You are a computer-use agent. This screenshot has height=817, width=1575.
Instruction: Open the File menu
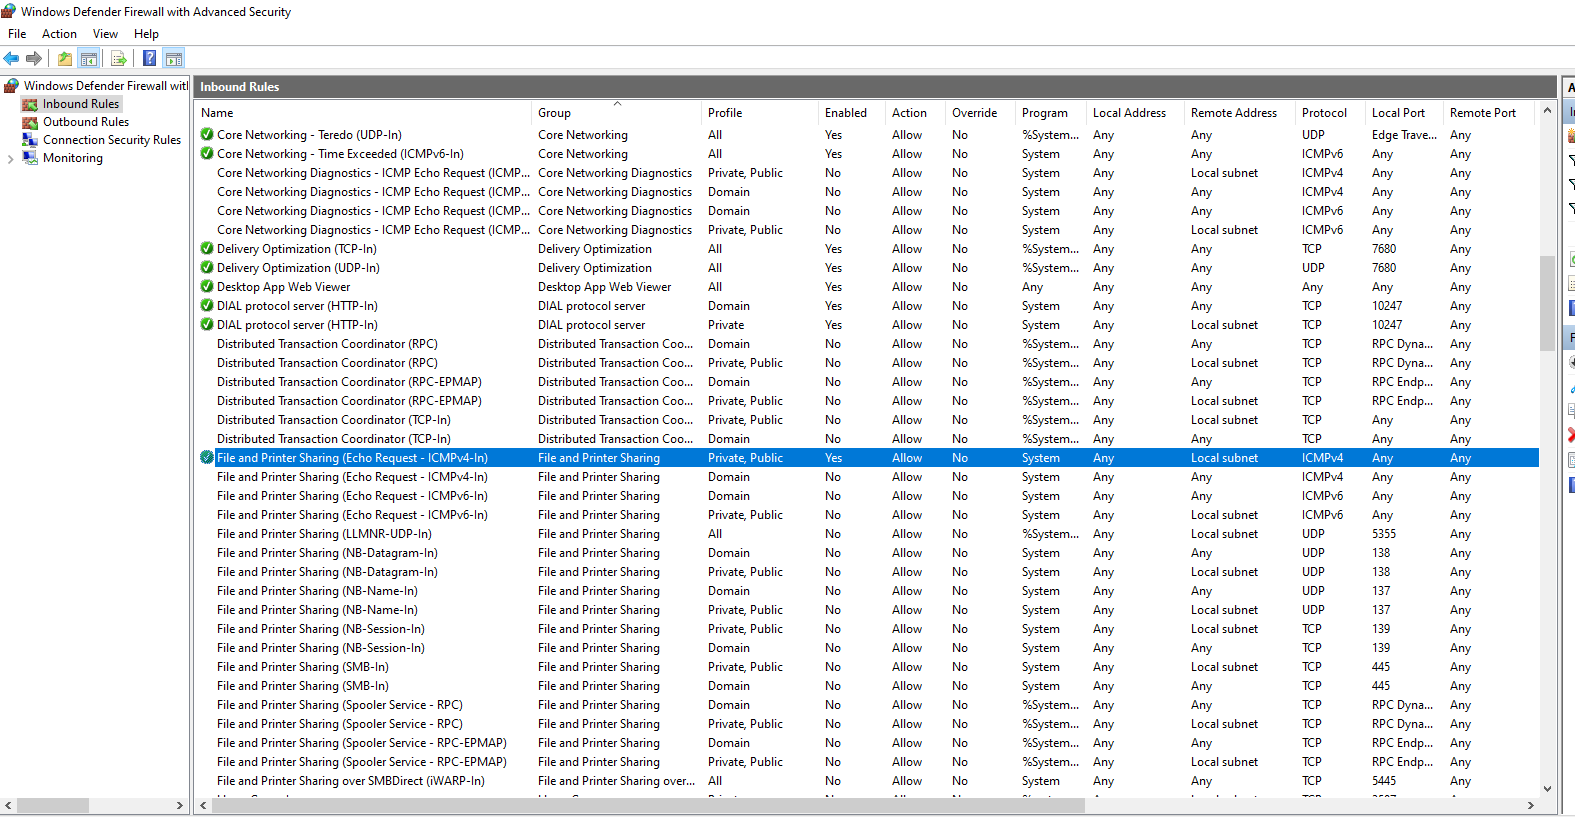17,34
